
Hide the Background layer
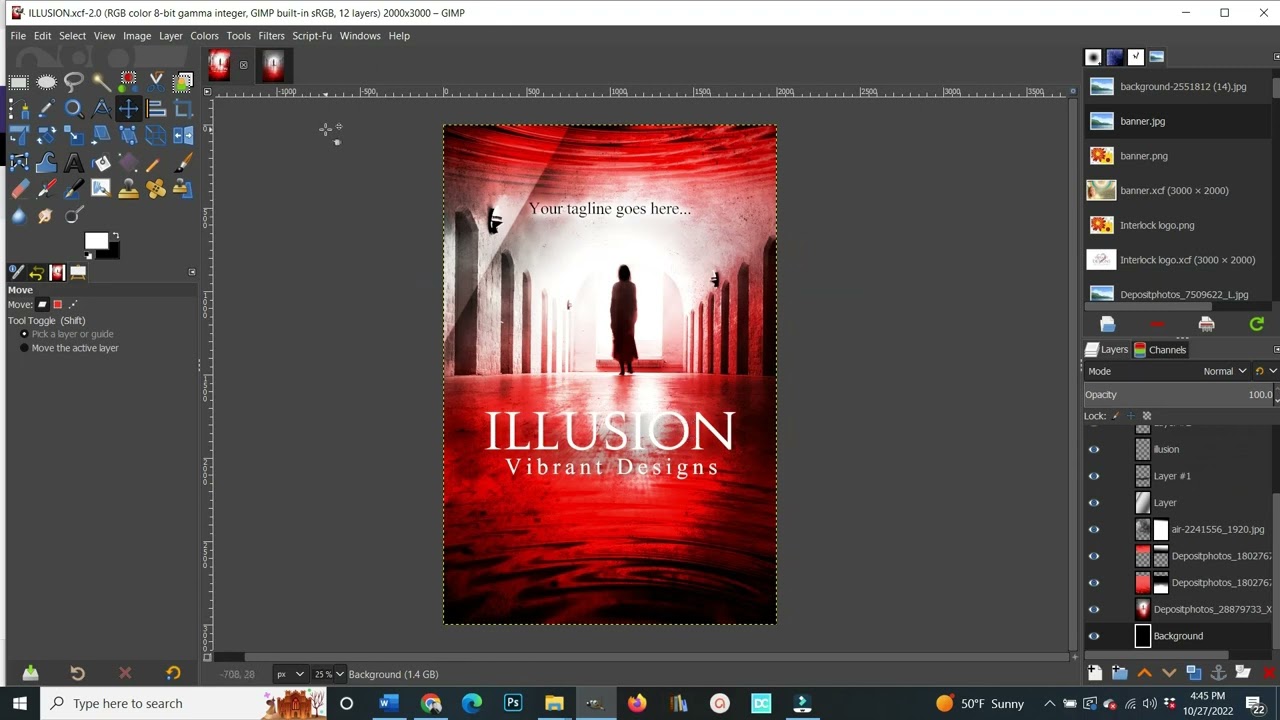[1093, 636]
